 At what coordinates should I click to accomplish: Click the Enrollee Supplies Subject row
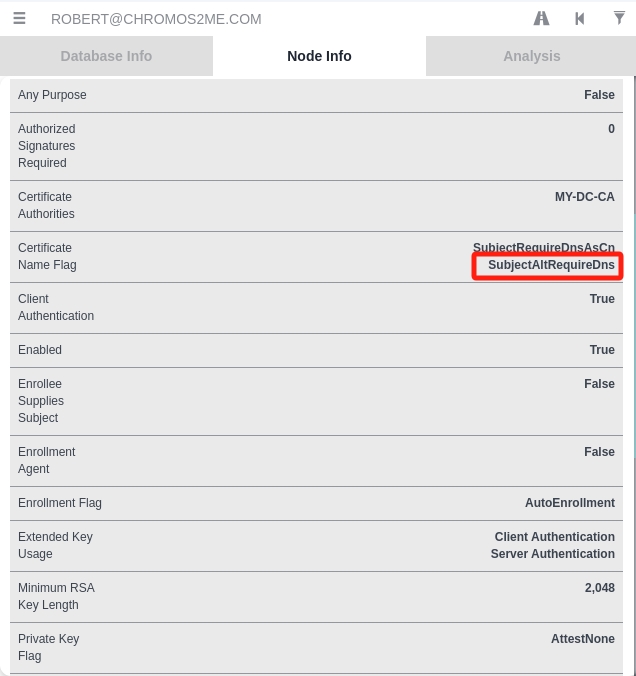pyautogui.click(x=316, y=401)
